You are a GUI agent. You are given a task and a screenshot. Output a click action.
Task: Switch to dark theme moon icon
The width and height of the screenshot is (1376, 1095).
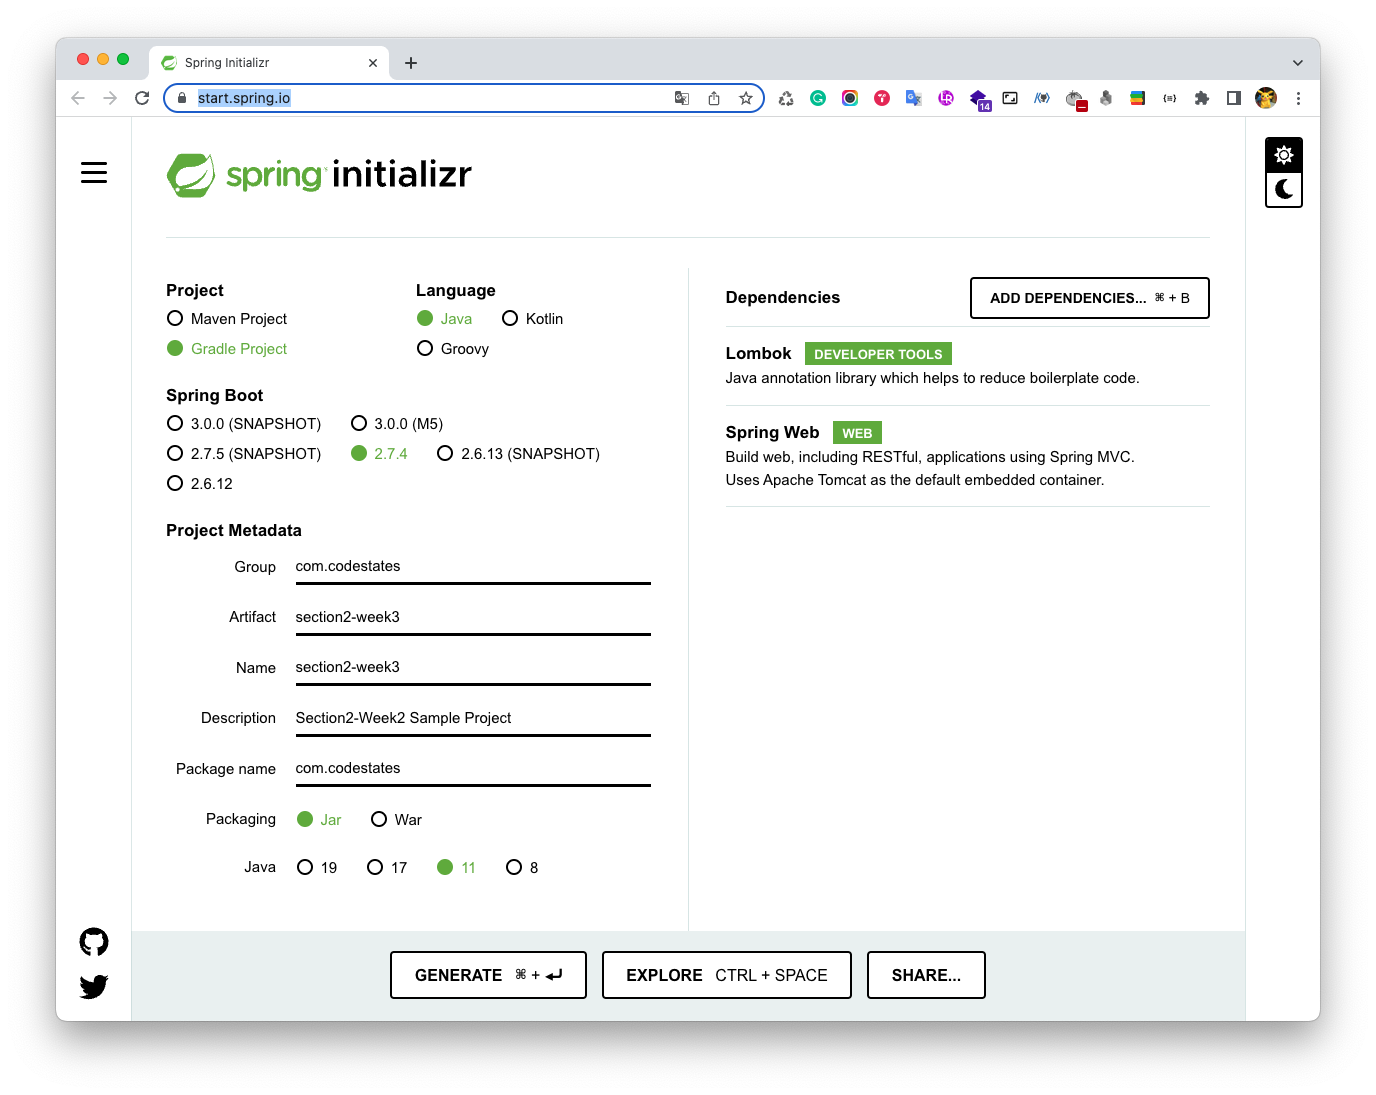1284,189
